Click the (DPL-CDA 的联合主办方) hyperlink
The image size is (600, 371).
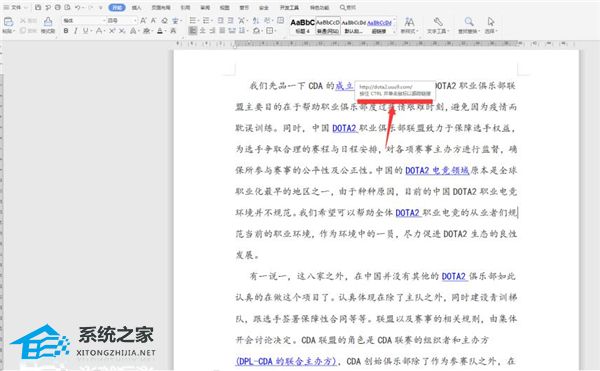[x=286, y=361]
